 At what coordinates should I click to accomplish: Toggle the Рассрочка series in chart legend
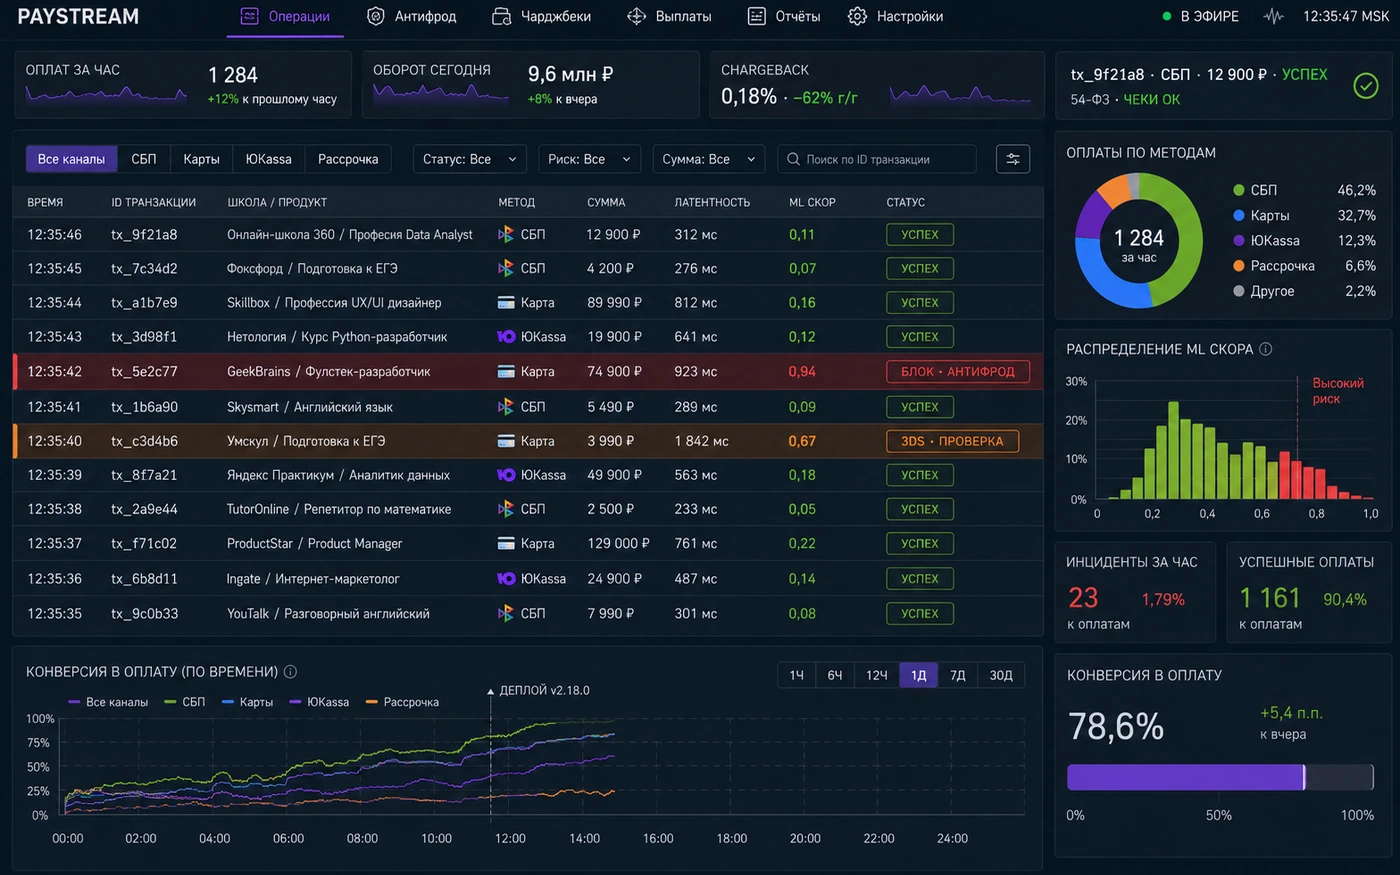point(403,702)
